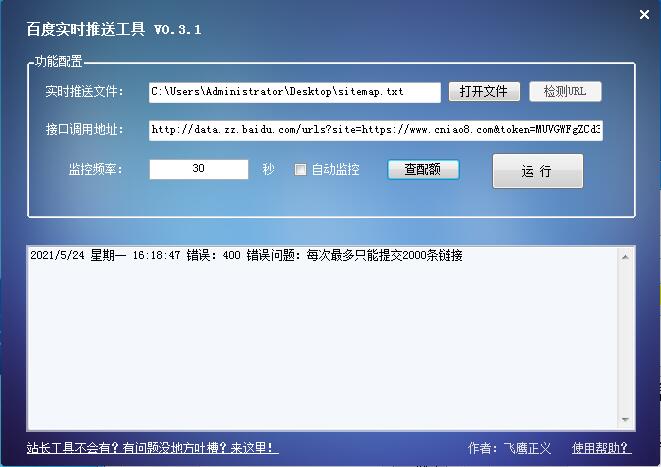Click the 监控频率 label
The height and width of the screenshot is (467, 661).
(x=96, y=169)
